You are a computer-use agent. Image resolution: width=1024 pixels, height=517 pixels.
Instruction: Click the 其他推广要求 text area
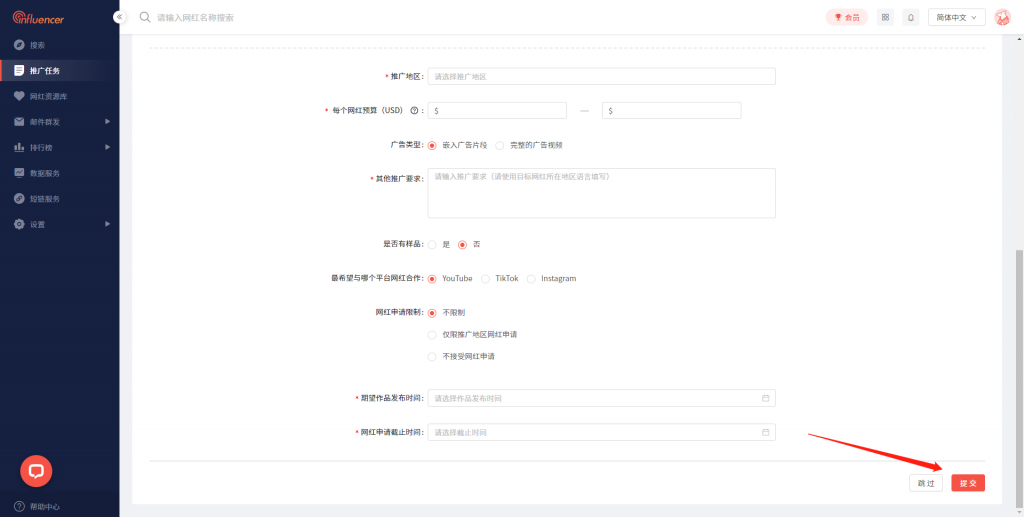tap(601, 193)
